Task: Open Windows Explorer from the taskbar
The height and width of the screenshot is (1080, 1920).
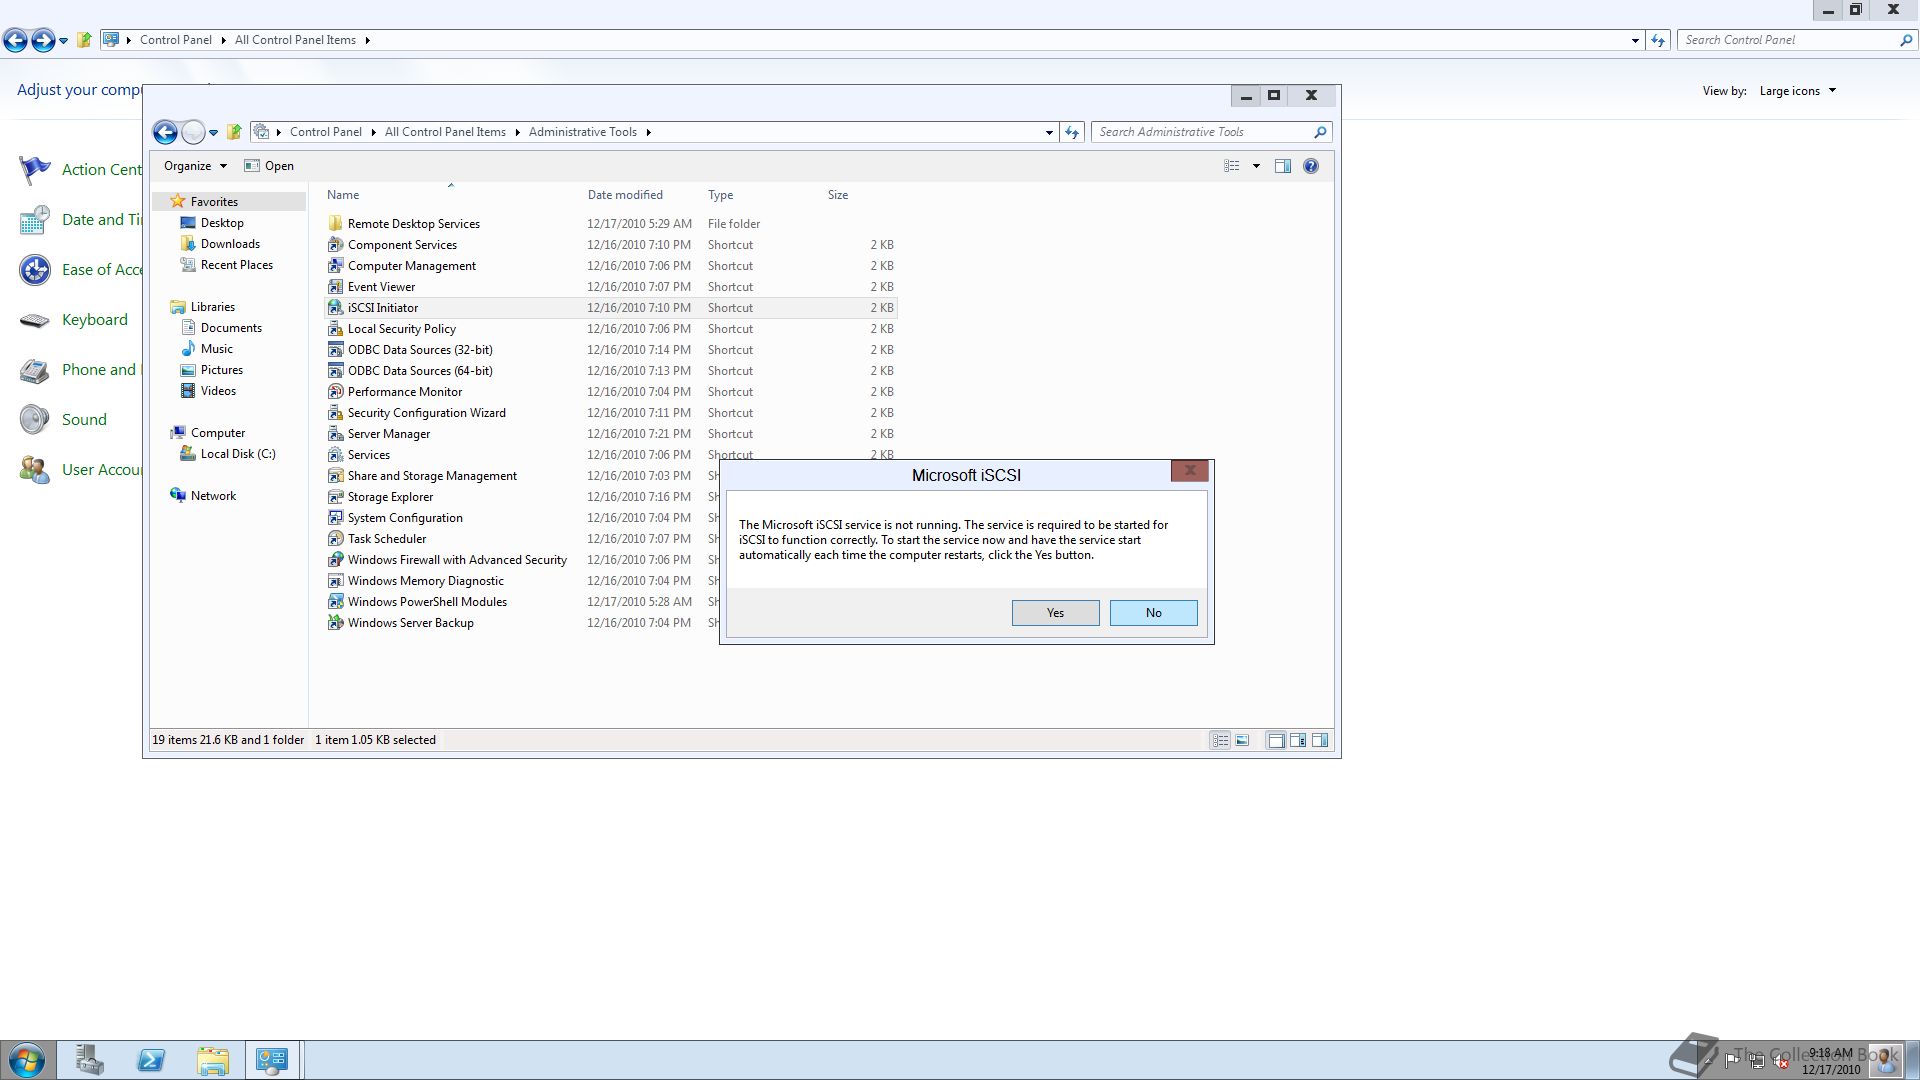Action: [213, 1060]
